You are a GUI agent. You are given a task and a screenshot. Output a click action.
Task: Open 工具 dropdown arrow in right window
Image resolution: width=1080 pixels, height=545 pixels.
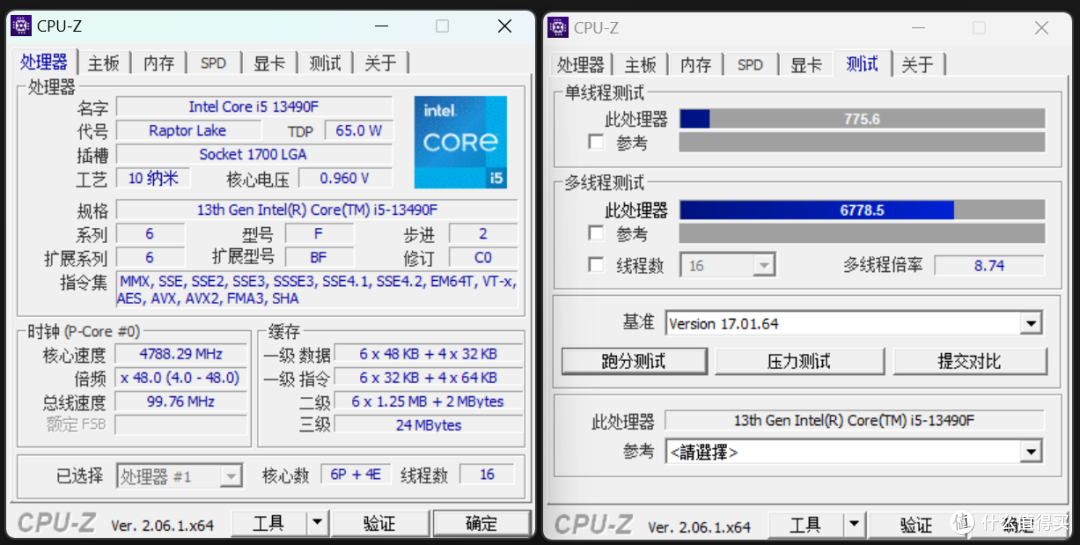click(854, 525)
